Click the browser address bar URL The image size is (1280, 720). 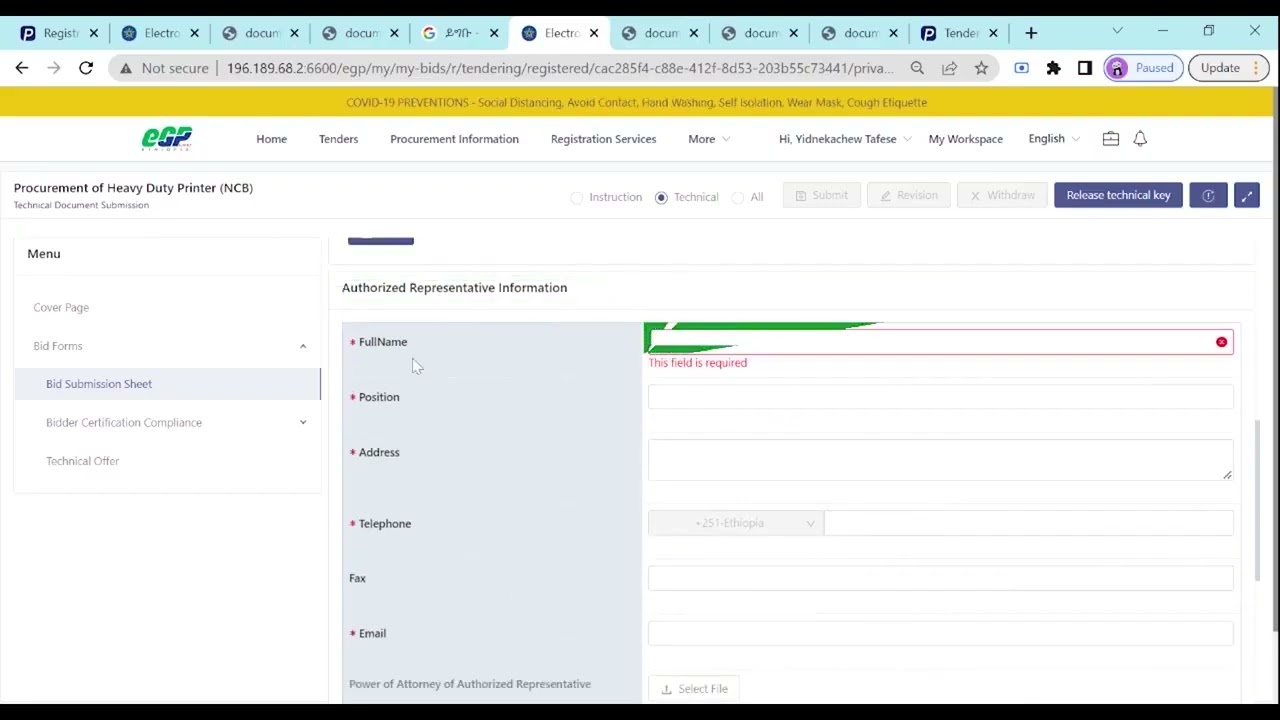(560, 68)
